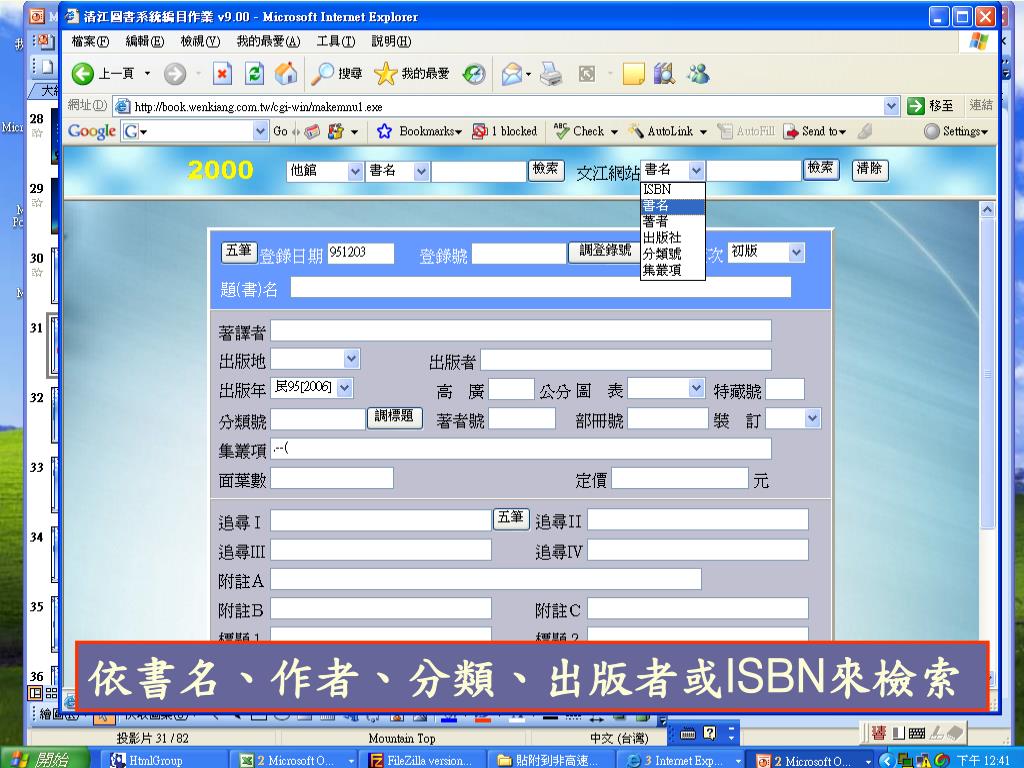Image resolution: width=1024 pixels, height=768 pixels.
Task: Open the 編輯(E) menu
Action: click(144, 42)
